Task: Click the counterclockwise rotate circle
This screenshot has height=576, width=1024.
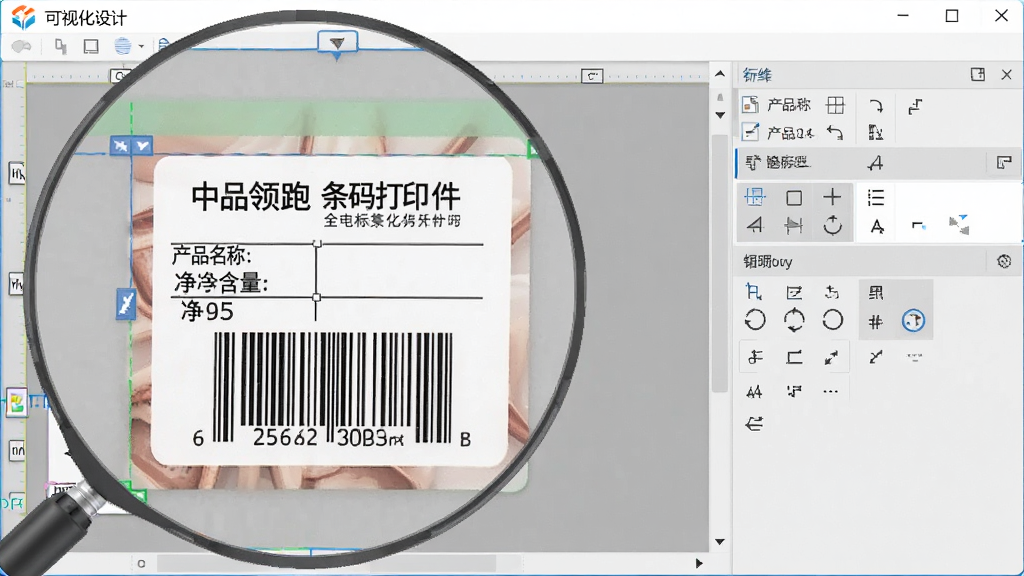Action: [755, 320]
